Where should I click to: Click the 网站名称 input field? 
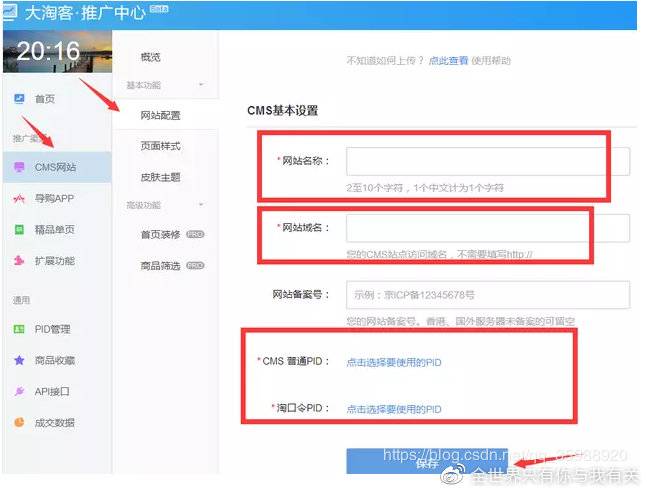coord(487,162)
